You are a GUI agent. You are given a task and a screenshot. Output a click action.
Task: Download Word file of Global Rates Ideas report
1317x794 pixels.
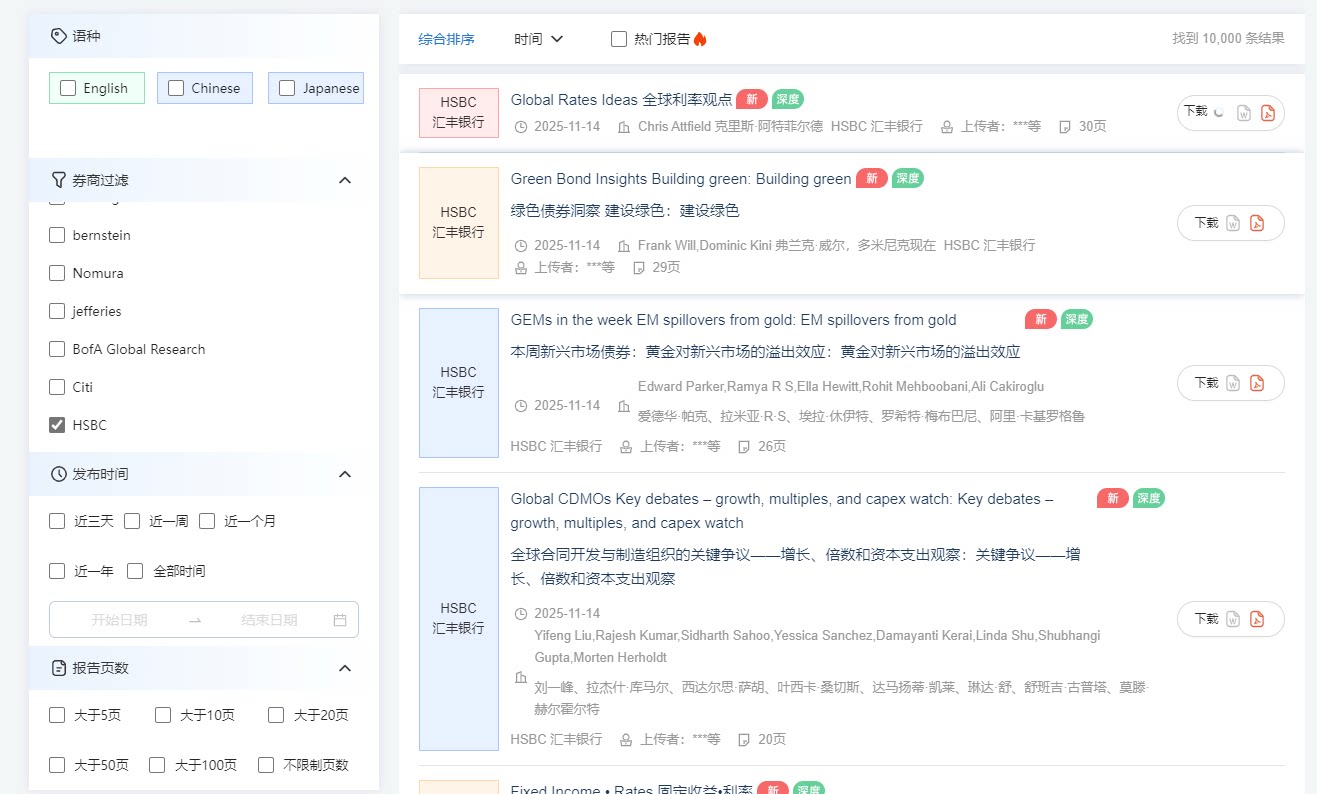click(1244, 113)
